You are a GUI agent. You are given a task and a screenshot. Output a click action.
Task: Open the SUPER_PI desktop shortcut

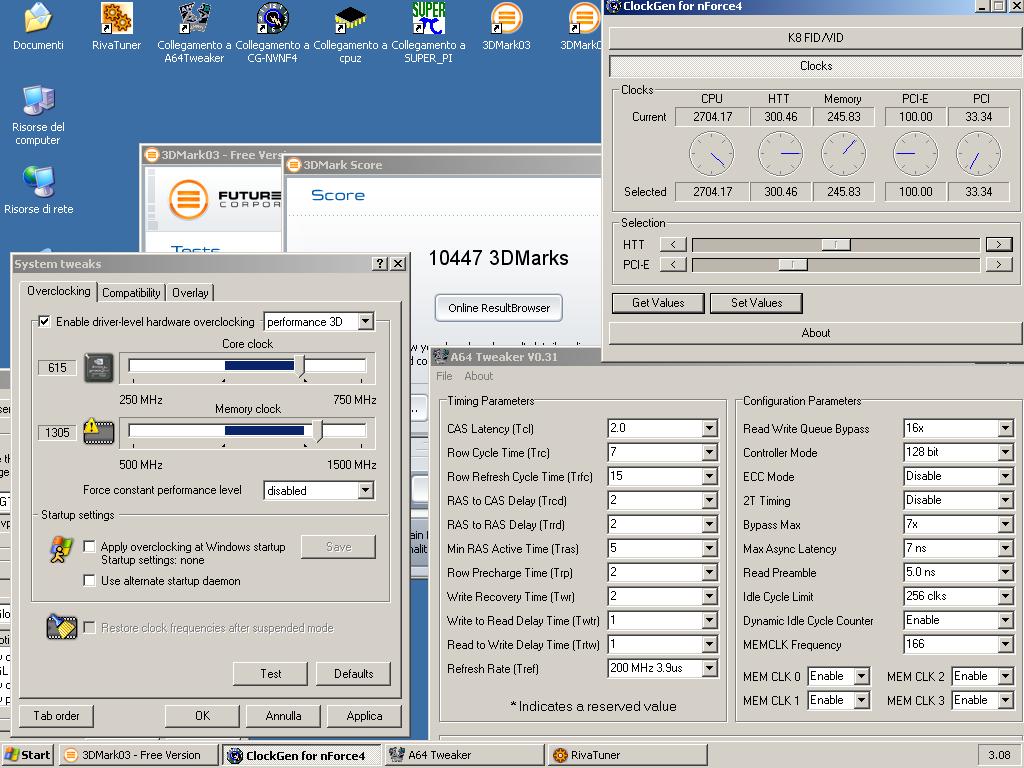(428, 18)
